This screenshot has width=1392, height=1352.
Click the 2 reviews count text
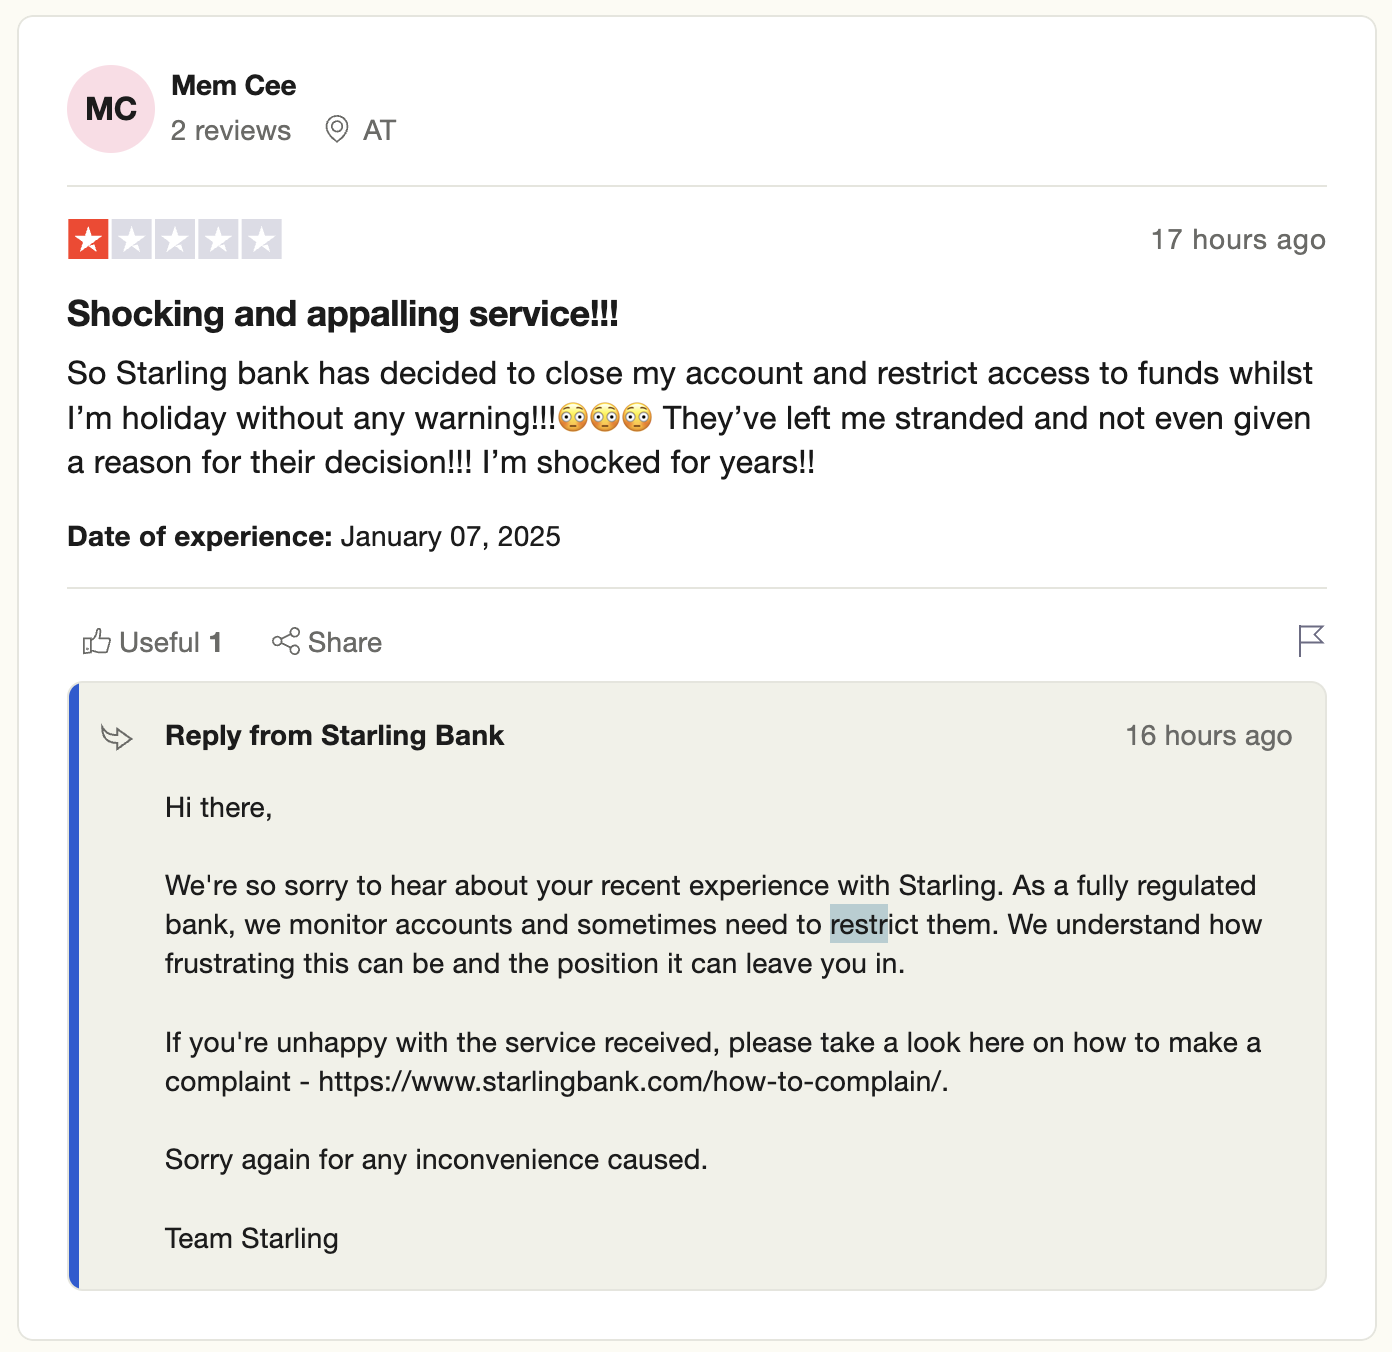click(x=231, y=131)
